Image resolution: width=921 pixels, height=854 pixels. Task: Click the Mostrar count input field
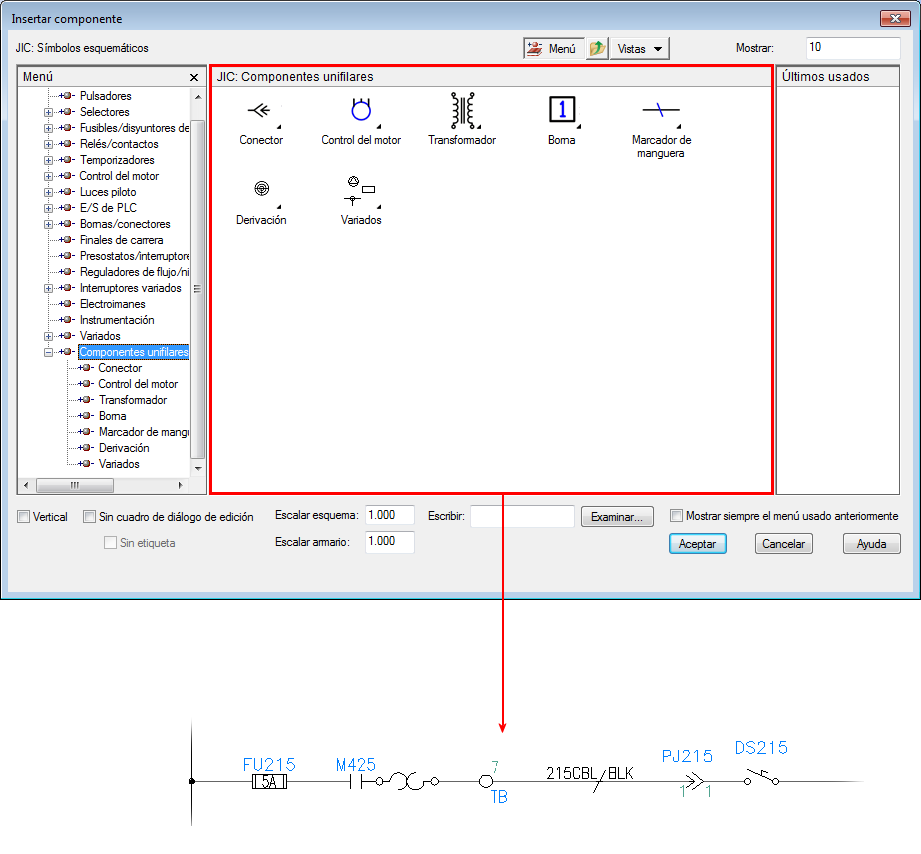(x=853, y=48)
